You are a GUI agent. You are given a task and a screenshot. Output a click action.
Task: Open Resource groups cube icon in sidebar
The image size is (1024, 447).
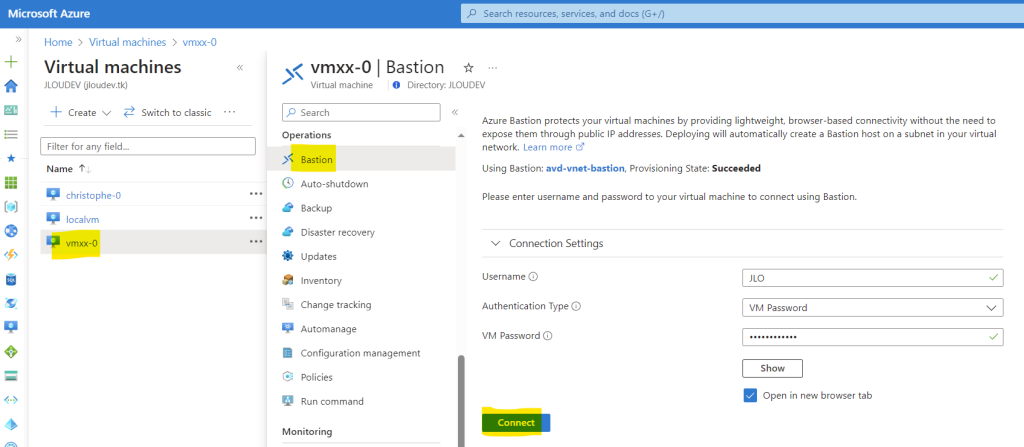coord(11,207)
